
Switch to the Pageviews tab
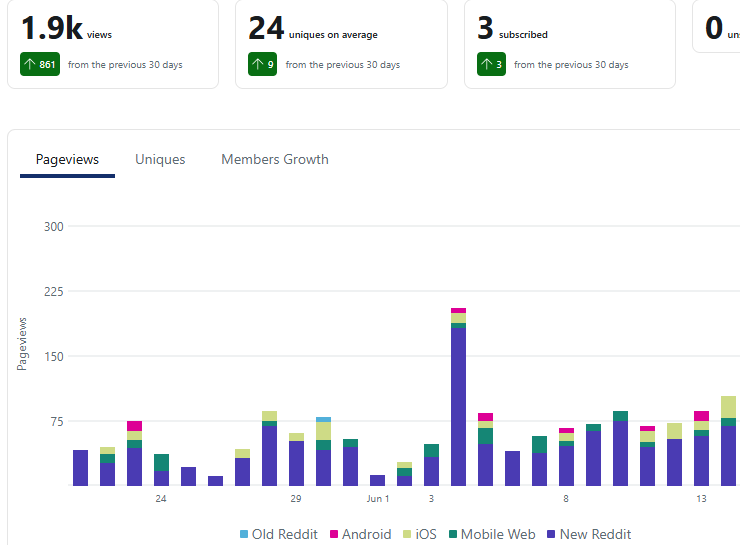(x=67, y=159)
